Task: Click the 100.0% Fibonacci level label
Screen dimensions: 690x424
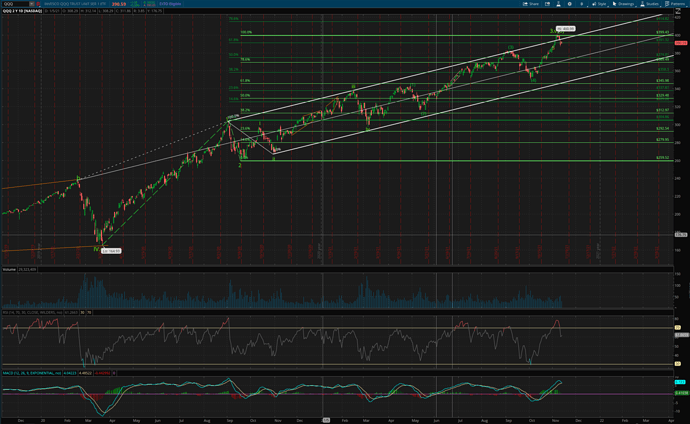Action: pyautogui.click(x=246, y=32)
